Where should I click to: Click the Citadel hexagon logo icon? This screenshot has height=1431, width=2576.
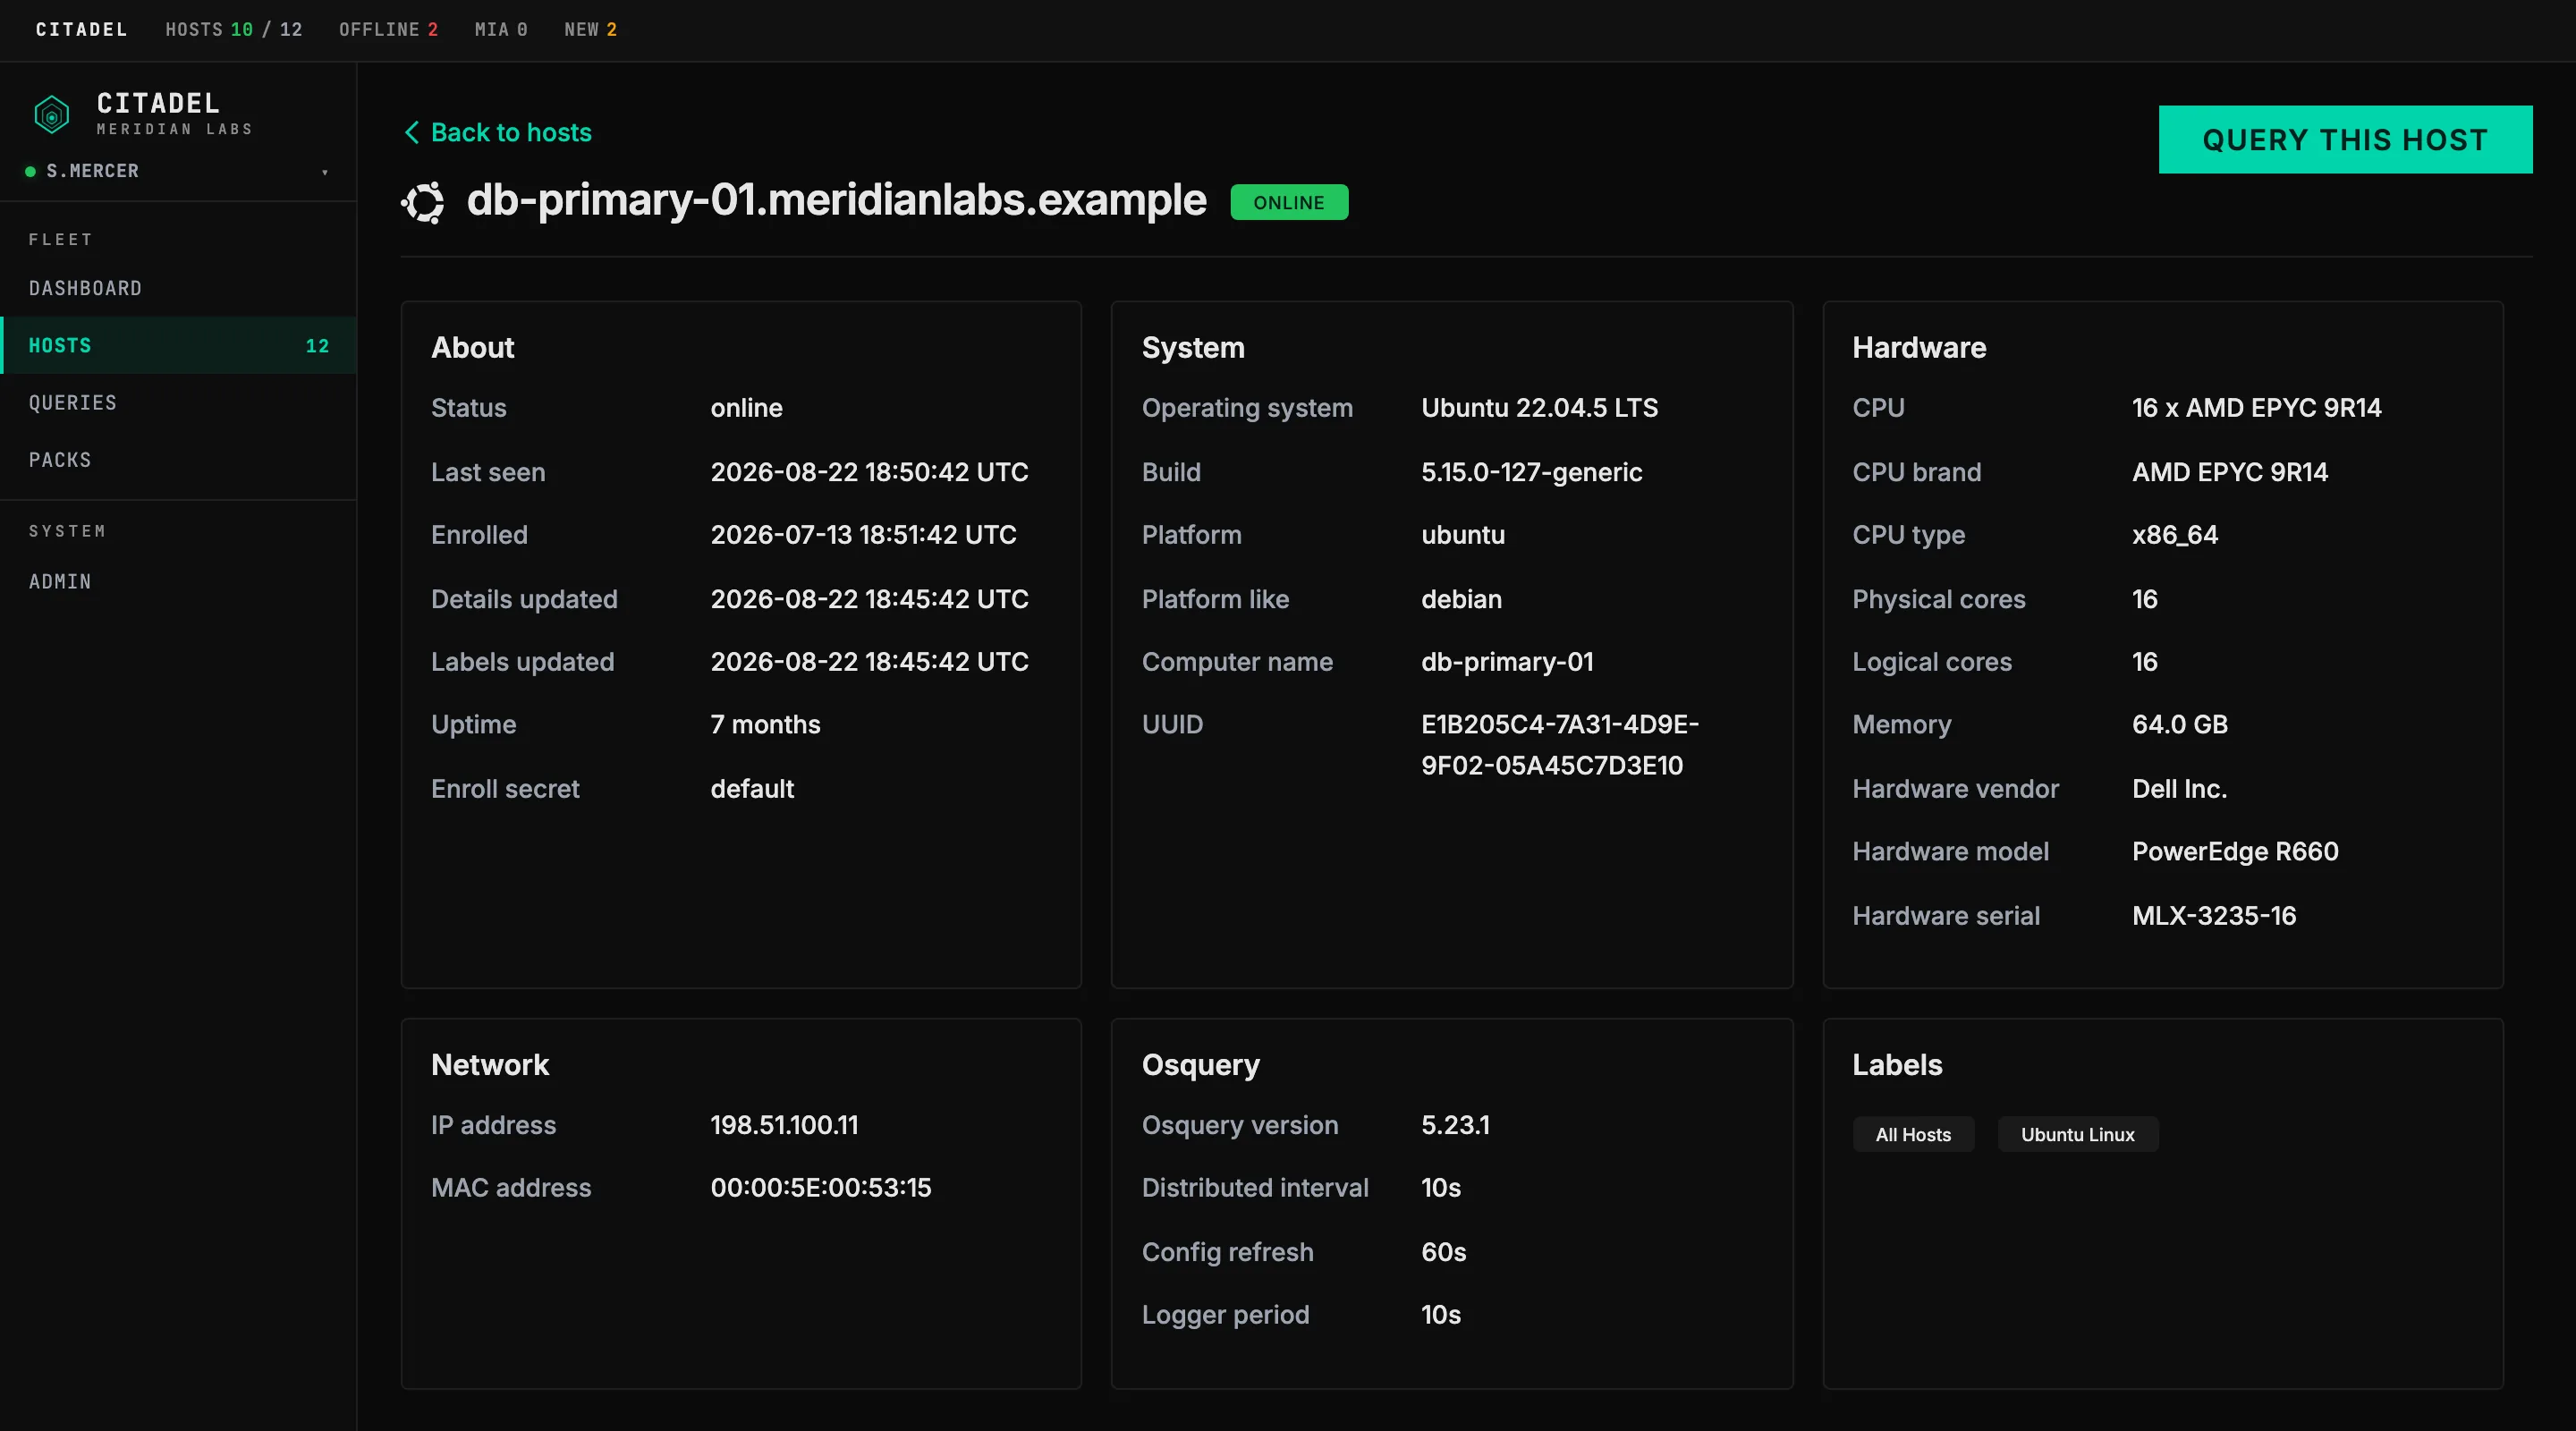tap(52, 114)
